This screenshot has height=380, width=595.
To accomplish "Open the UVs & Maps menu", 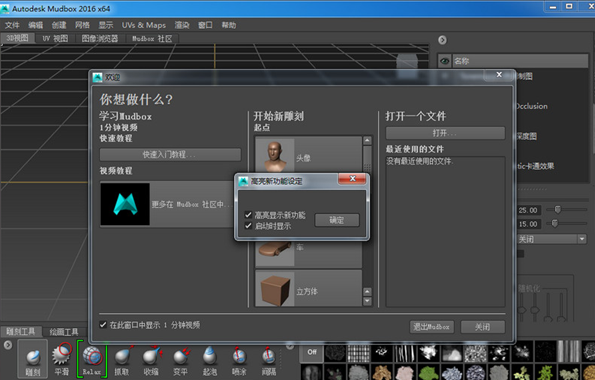I will point(143,25).
